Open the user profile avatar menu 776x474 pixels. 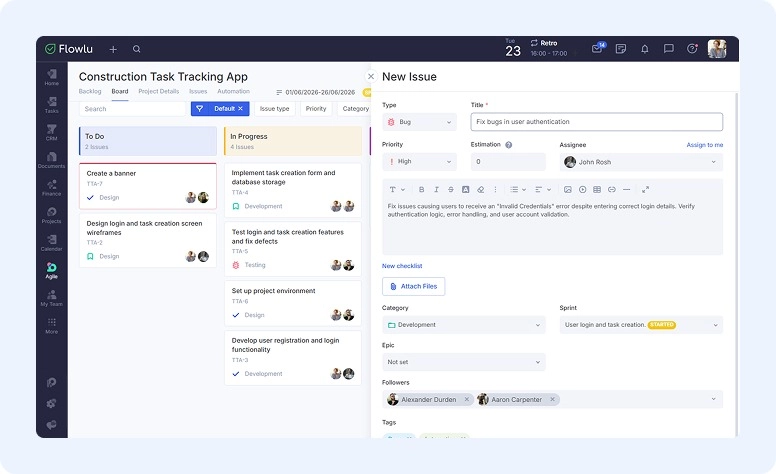click(x=717, y=49)
